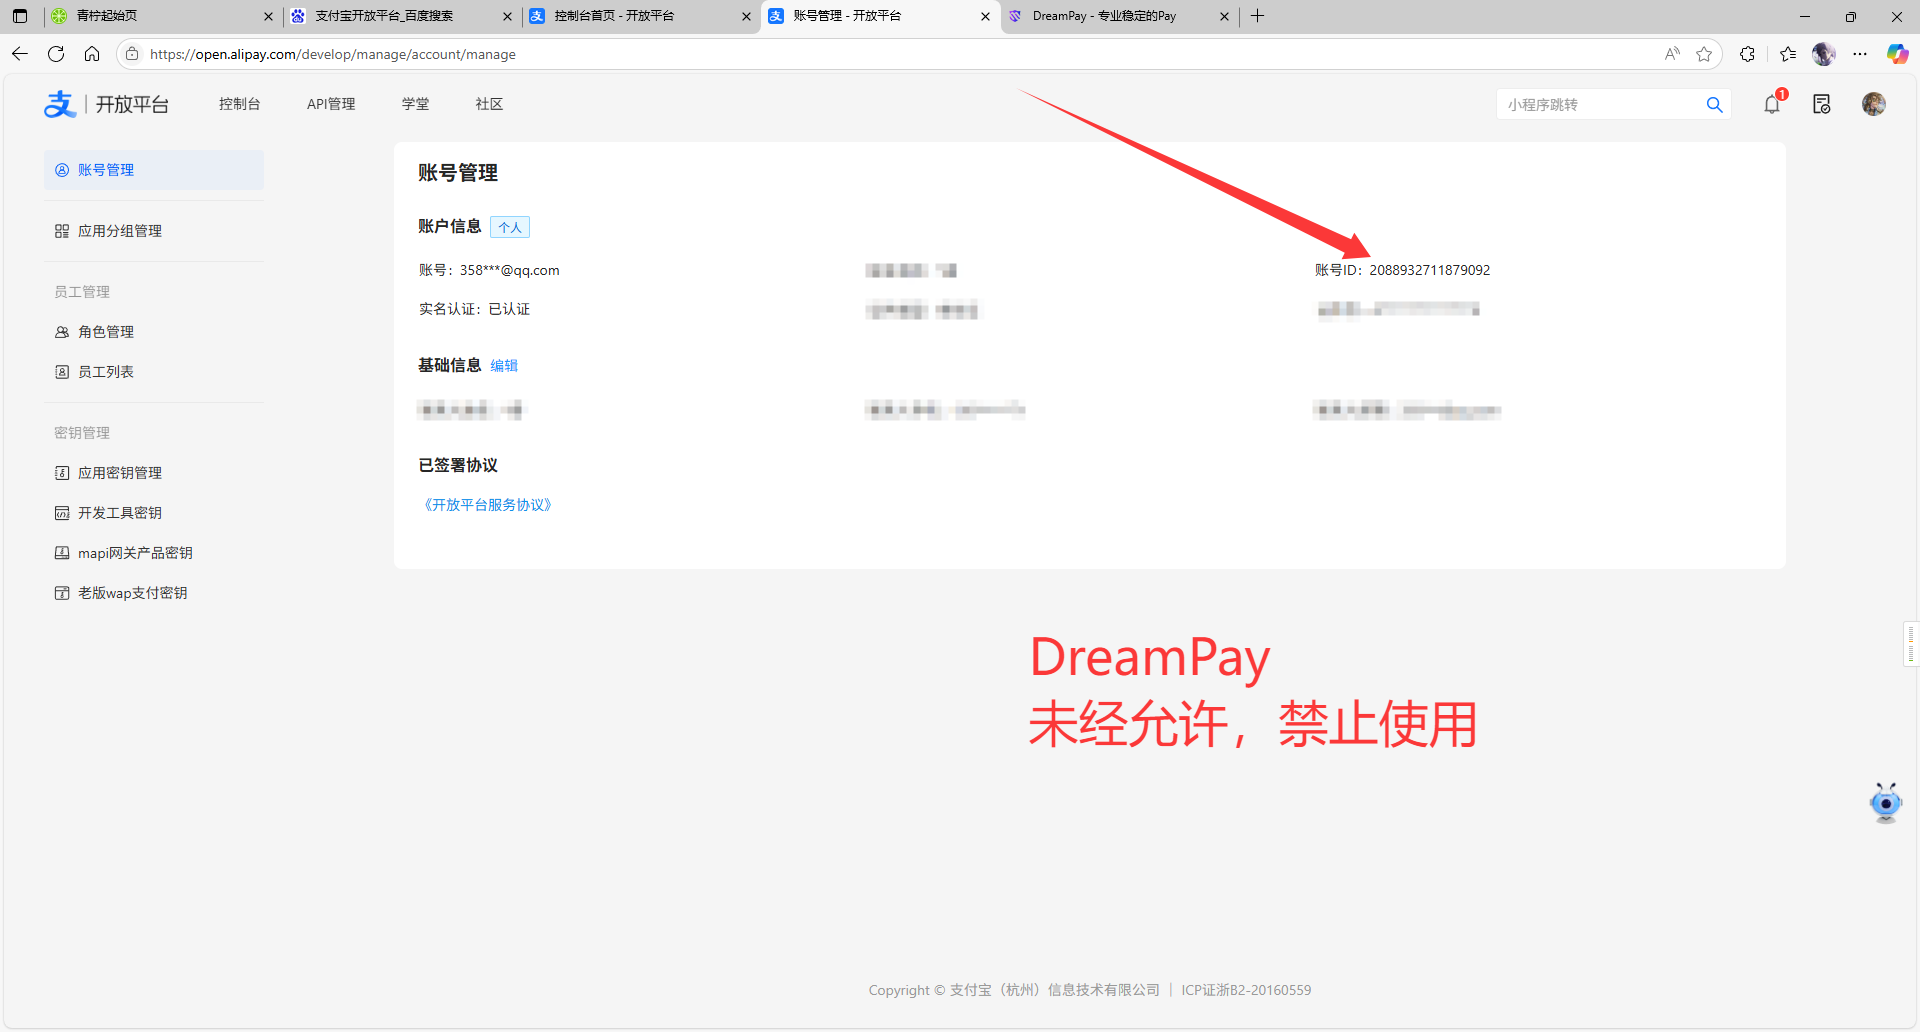Click the 编辑 link next to 基础信息
Image resolution: width=1920 pixels, height=1032 pixels.
tap(504, 366)
